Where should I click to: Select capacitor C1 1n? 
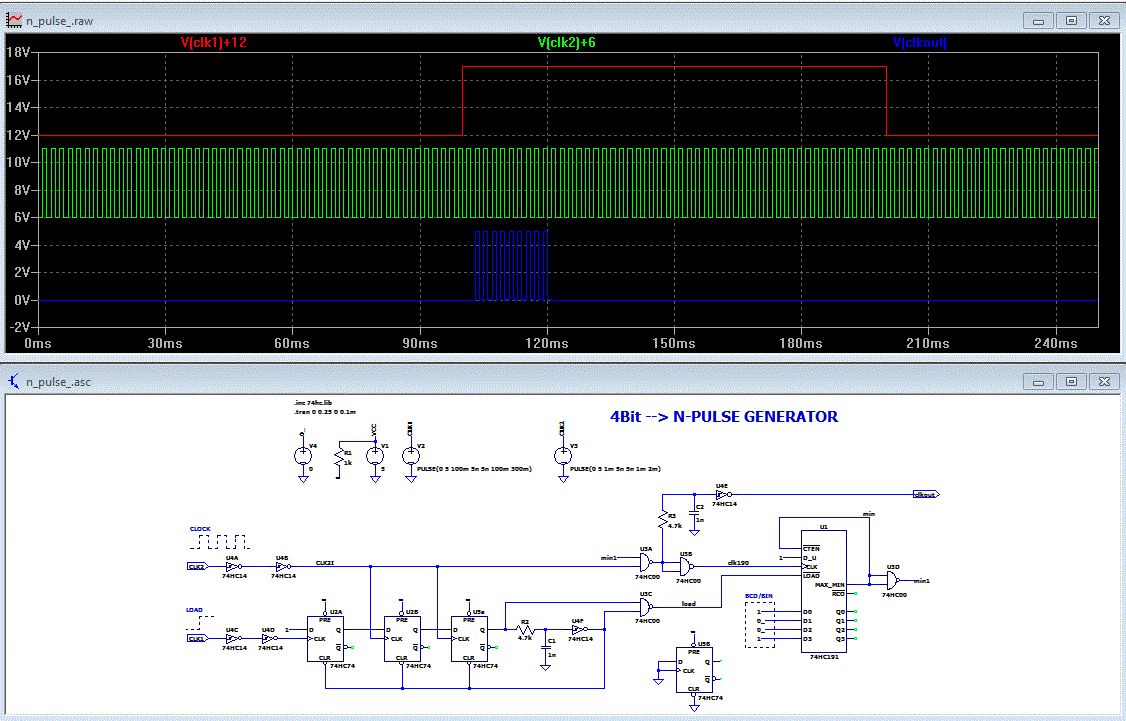(546, 647)
